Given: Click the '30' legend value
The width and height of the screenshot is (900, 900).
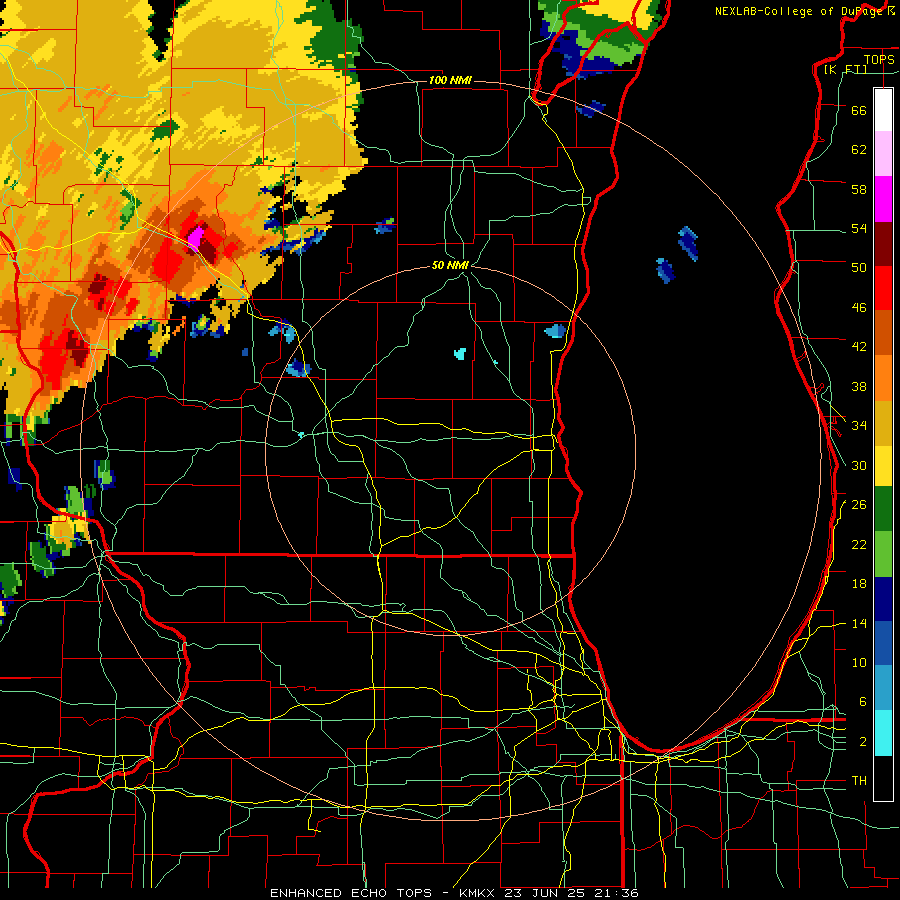Looking at the screenshot, I should click(859, 465).
